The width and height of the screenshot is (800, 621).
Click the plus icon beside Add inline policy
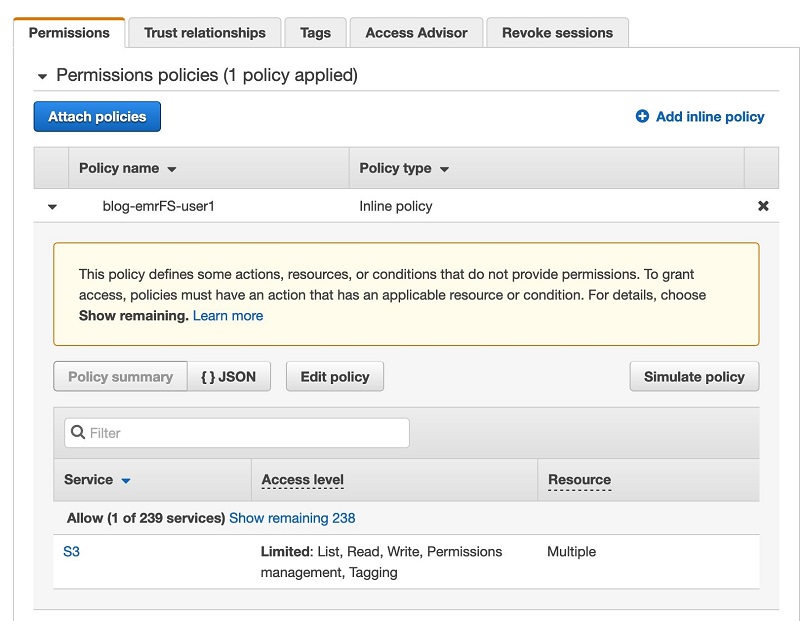tap(642, 116)
